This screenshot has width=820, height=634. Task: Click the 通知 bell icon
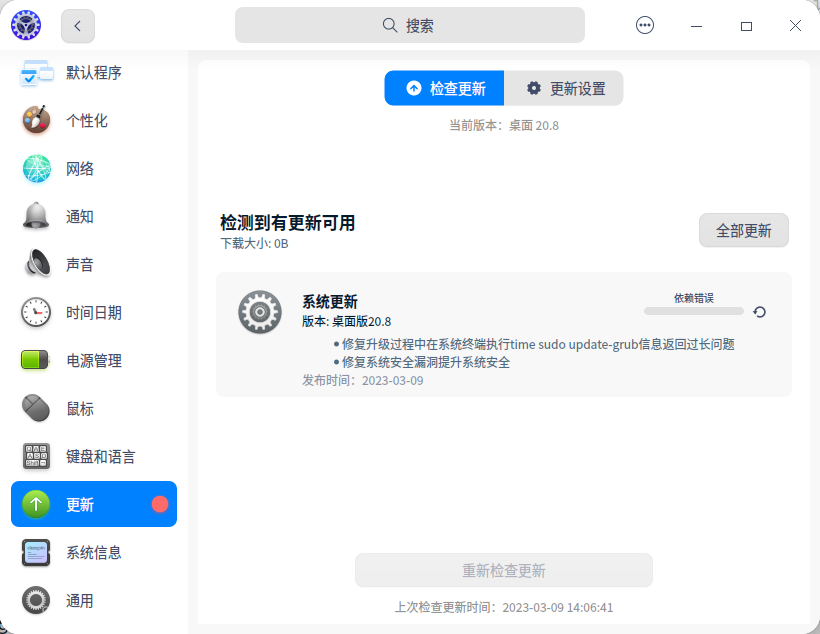(x=36, y=216)
